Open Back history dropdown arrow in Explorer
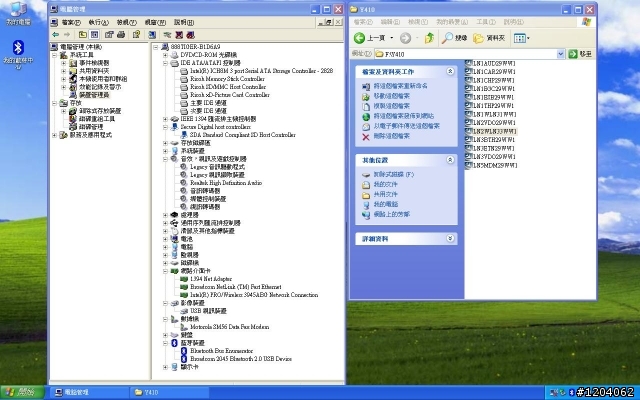 tap(391, 38)
